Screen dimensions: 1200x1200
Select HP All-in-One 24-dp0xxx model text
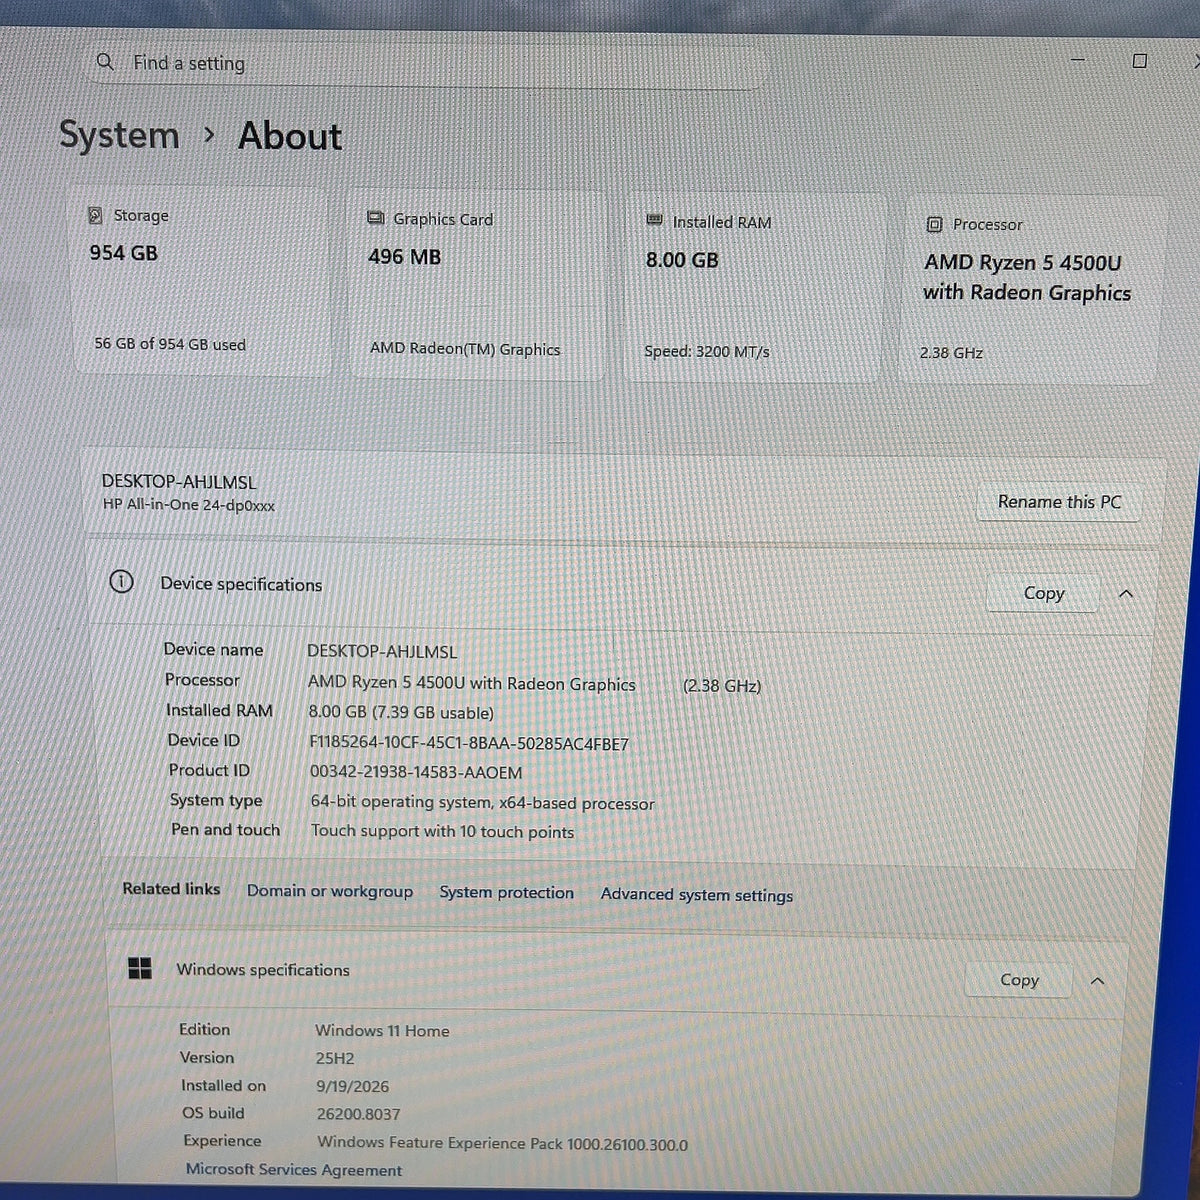tap(189, 505)
